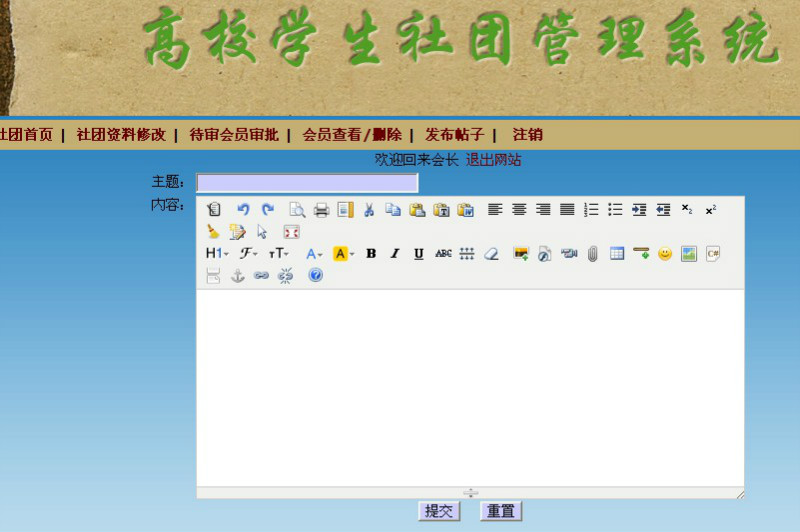800x532 pixels.
Task: Open 待审会员审批 page
Action: click(x=234, y=135)
